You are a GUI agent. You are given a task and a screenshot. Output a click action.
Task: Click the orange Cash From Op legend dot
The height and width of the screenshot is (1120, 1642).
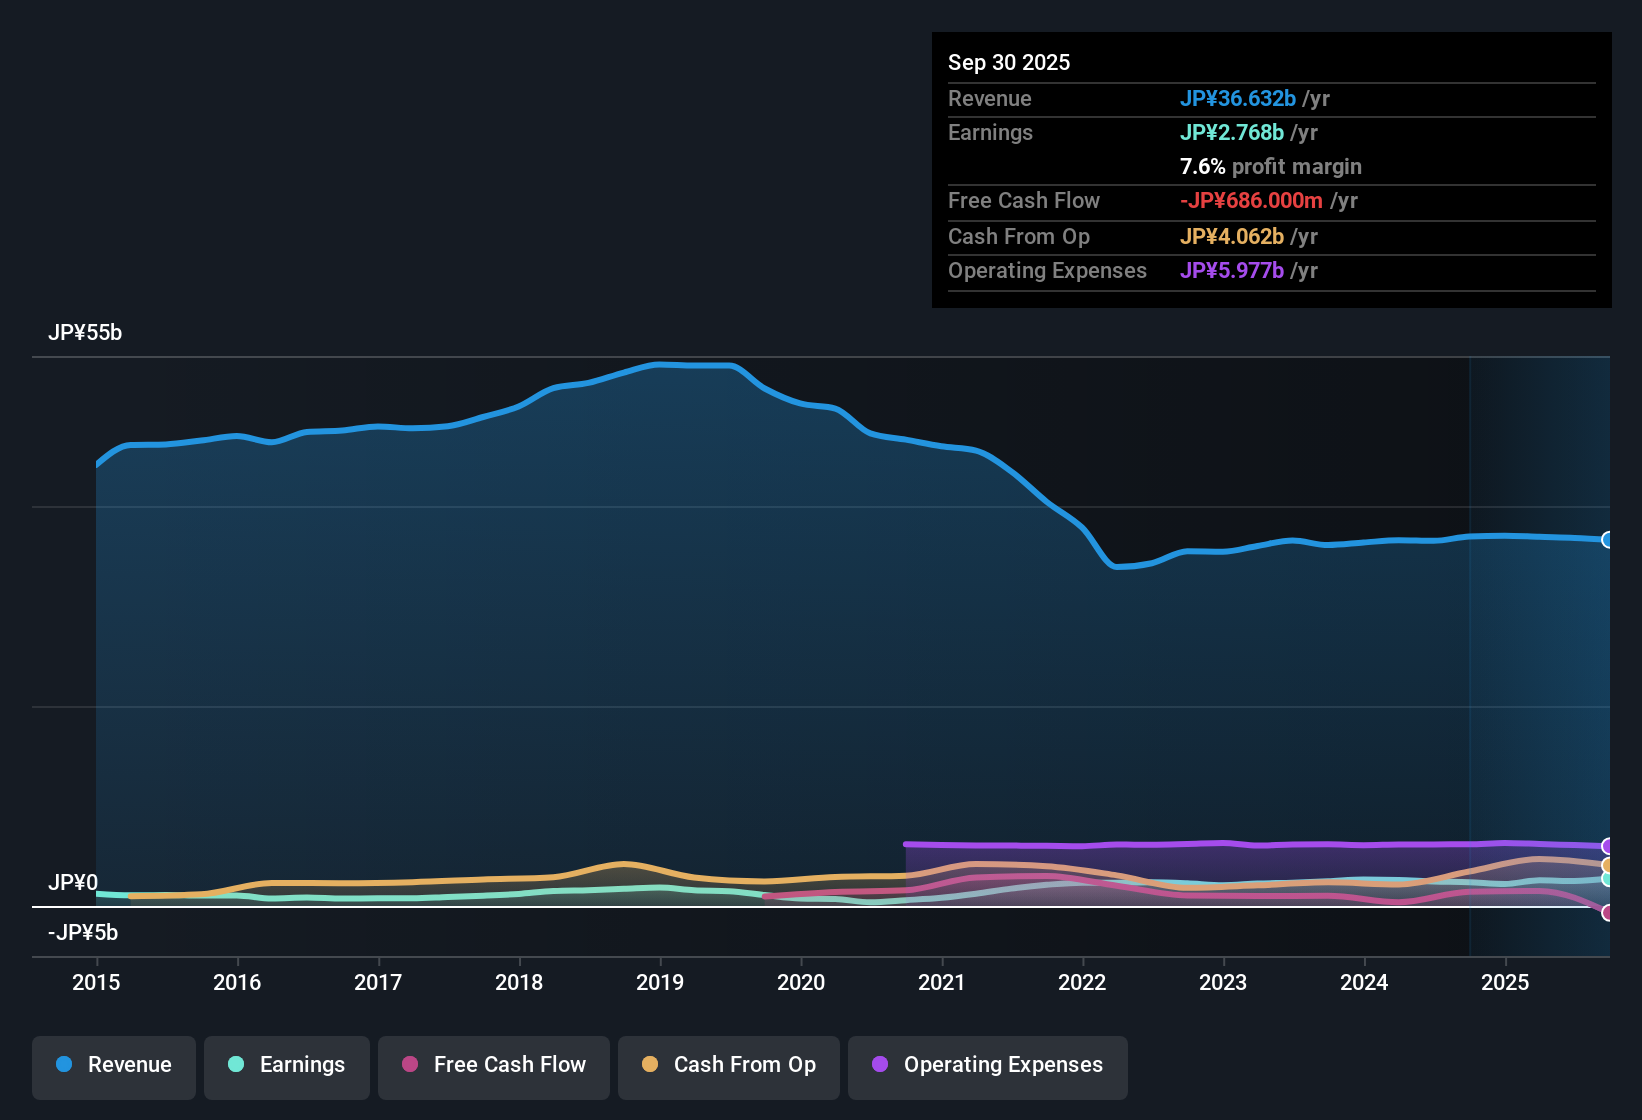(x=650, y=1065)
